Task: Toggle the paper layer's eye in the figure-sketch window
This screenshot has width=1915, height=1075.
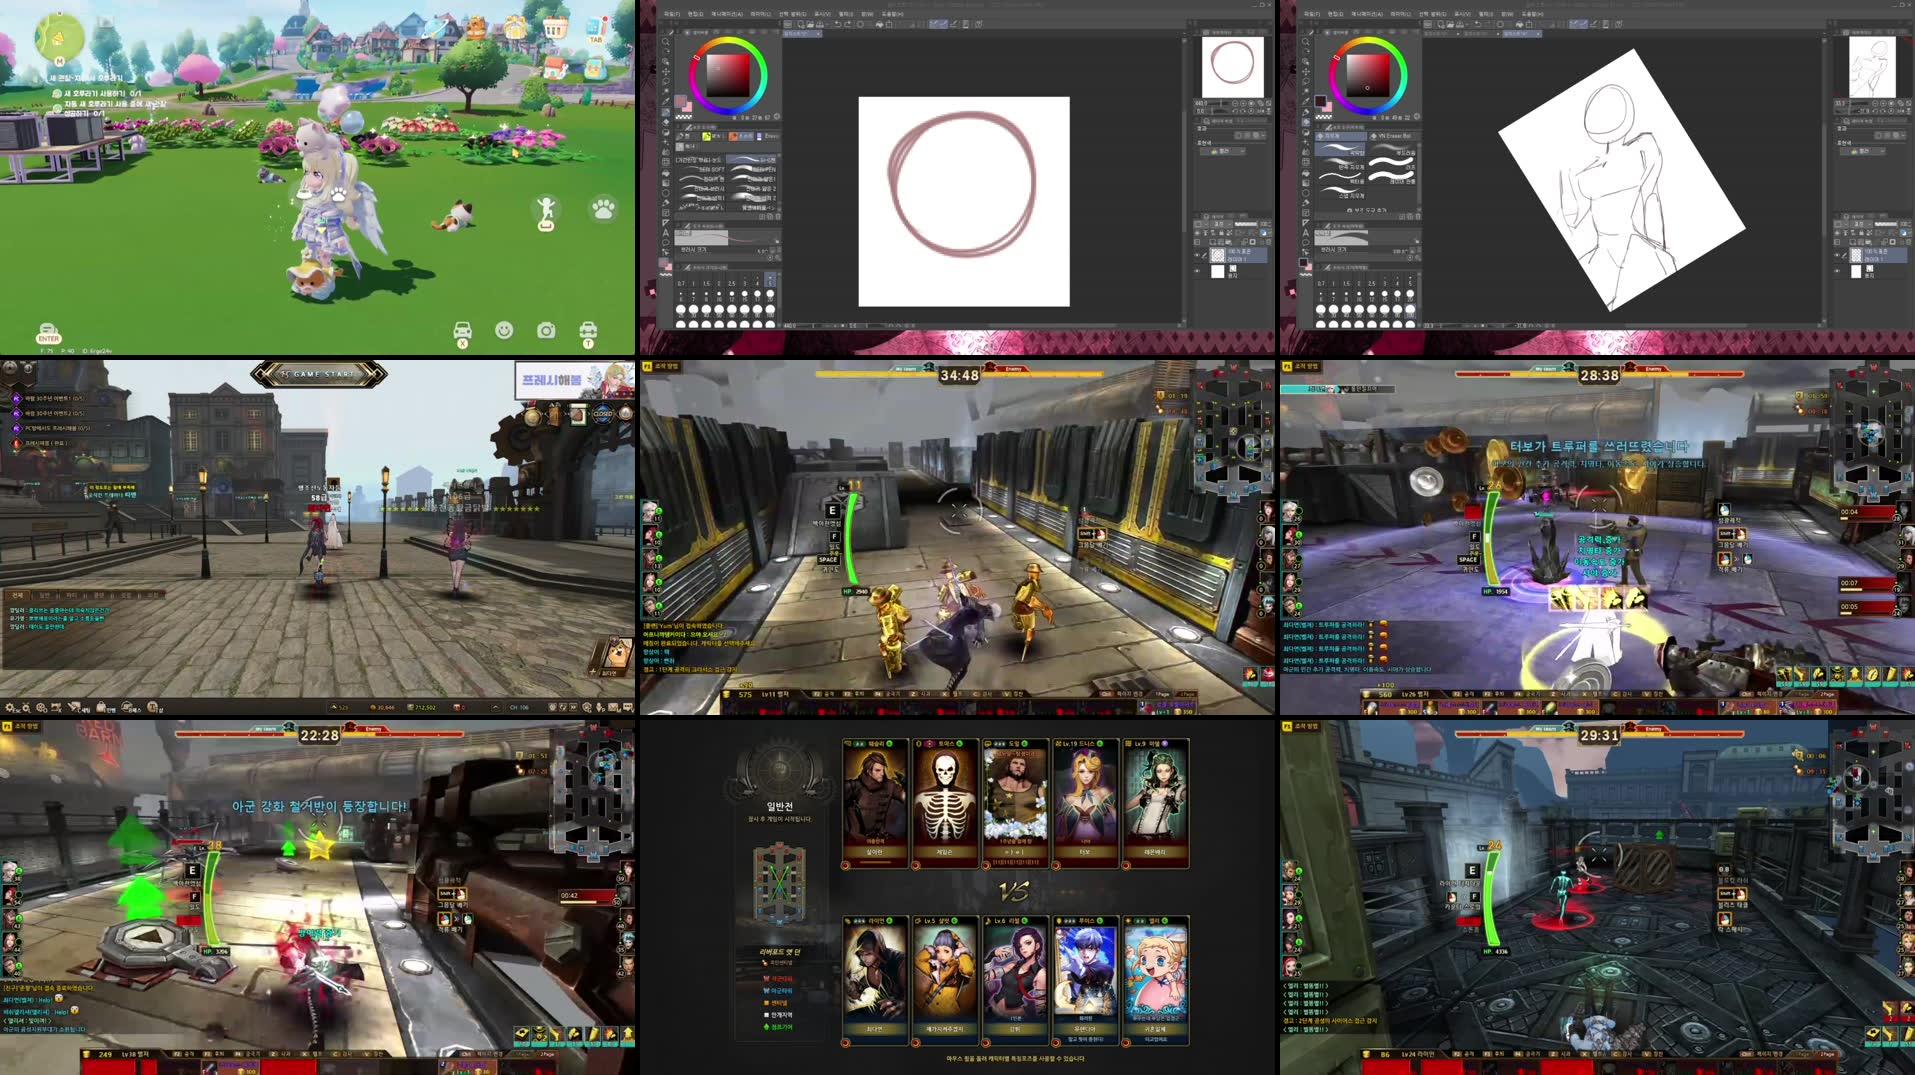Action: pos(1838,271)
